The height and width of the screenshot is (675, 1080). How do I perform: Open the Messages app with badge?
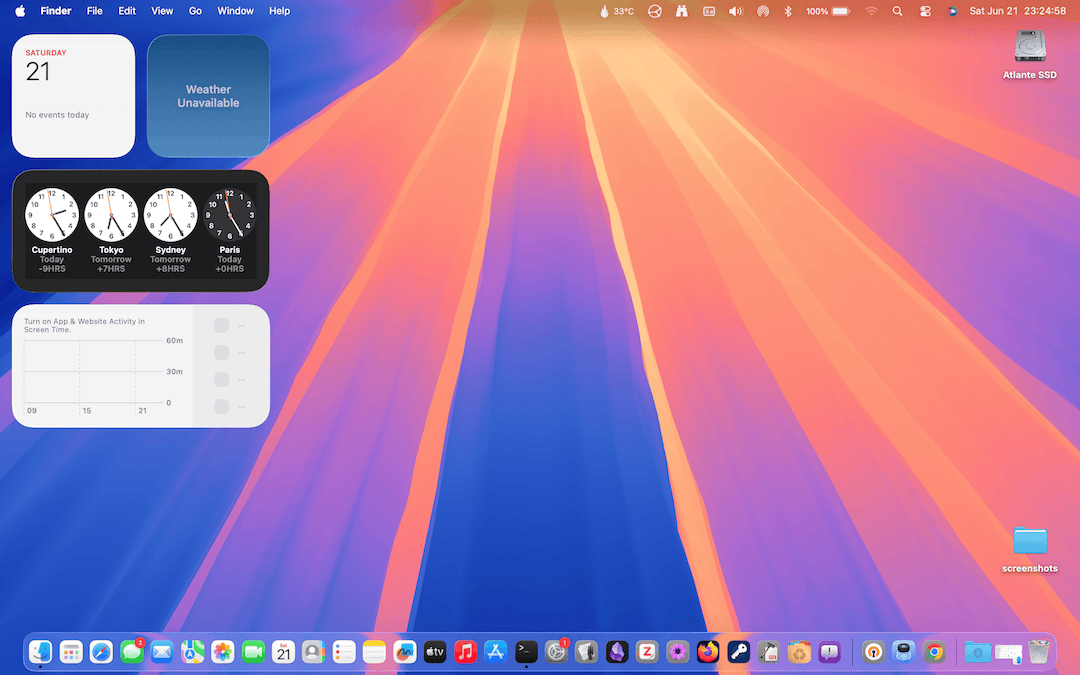pos(132,652)
